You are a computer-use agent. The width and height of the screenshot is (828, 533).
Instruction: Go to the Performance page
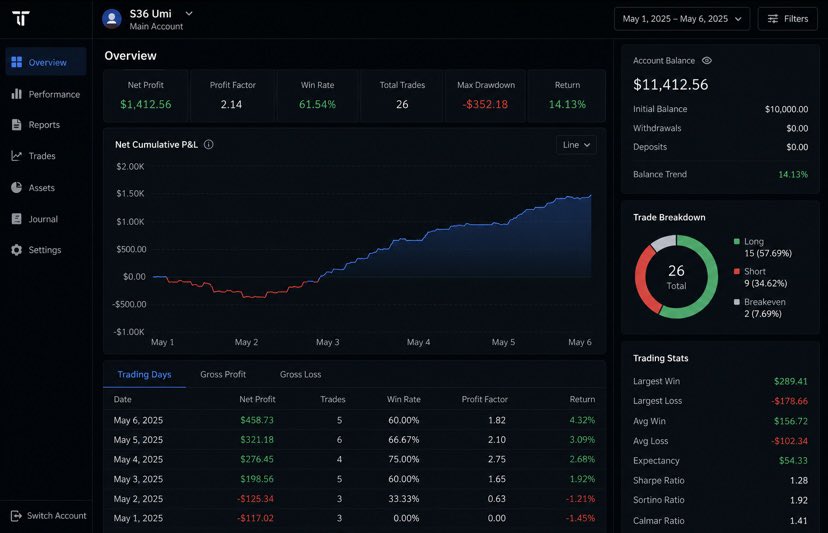46,94
